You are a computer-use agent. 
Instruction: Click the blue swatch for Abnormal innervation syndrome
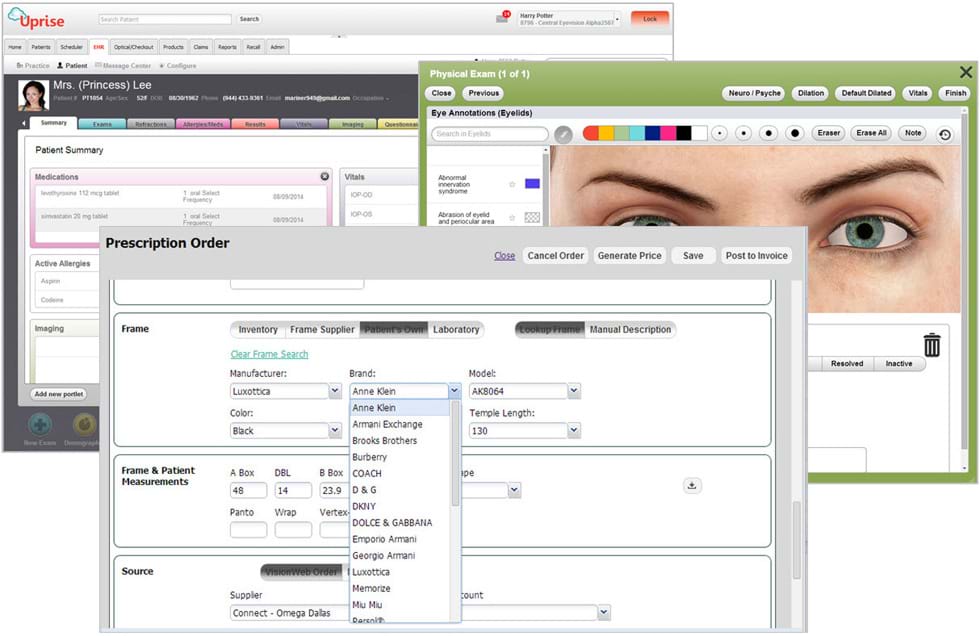532,184
